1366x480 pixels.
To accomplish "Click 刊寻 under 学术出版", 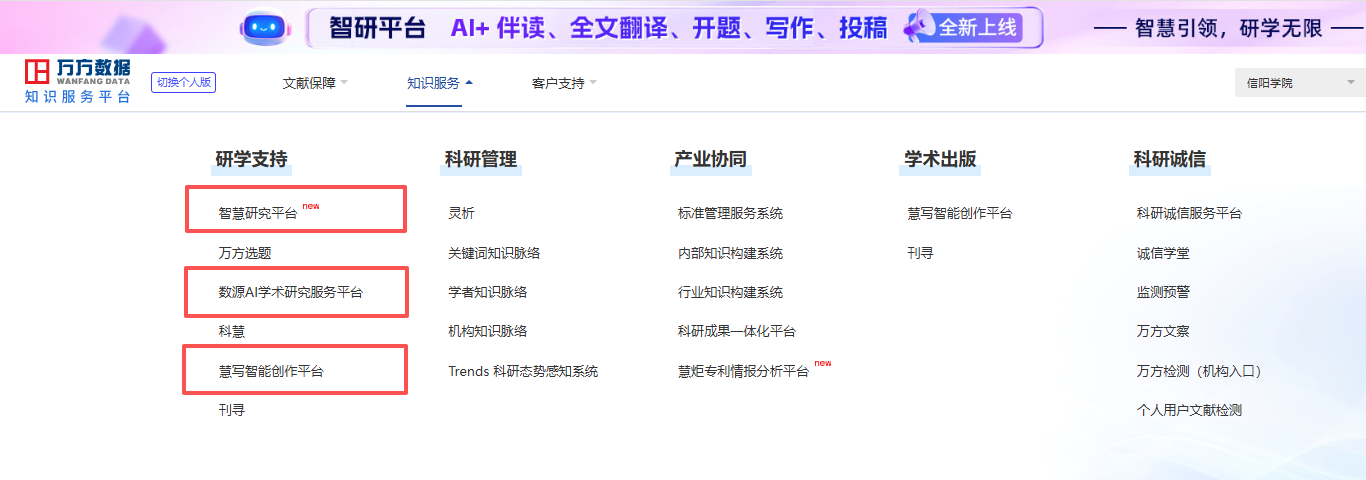I will click(920, 253).
